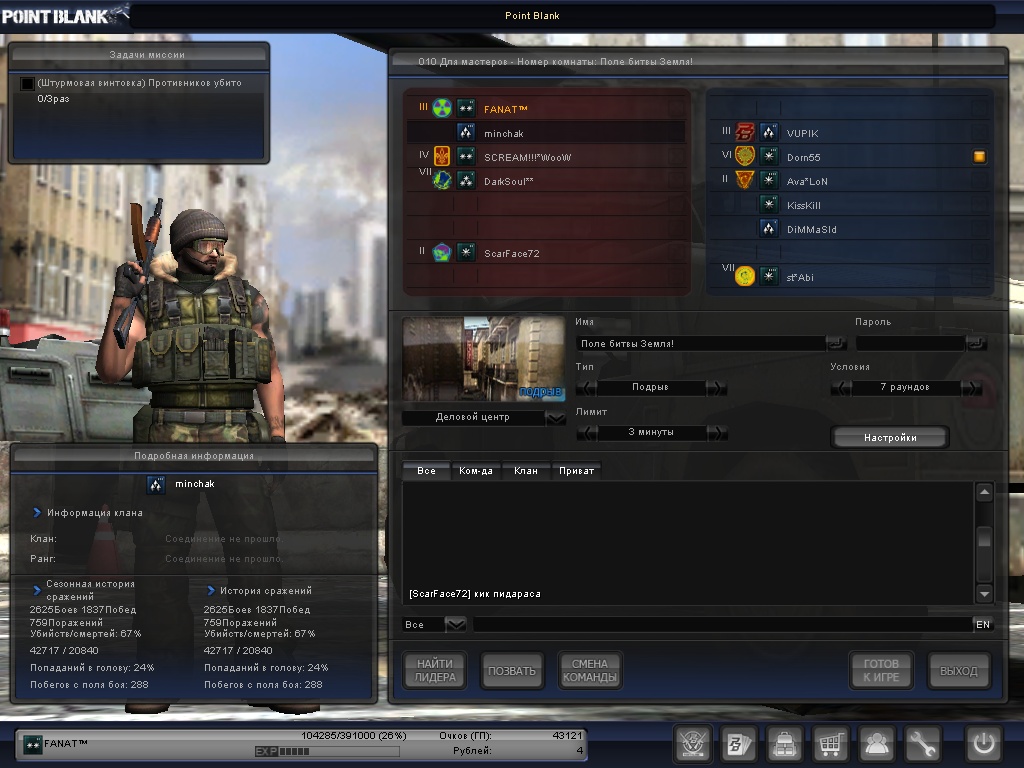This screenshot has width=1024, height=768.
Task: Click Dorn55 clan emblem
Action: [745, 156]
